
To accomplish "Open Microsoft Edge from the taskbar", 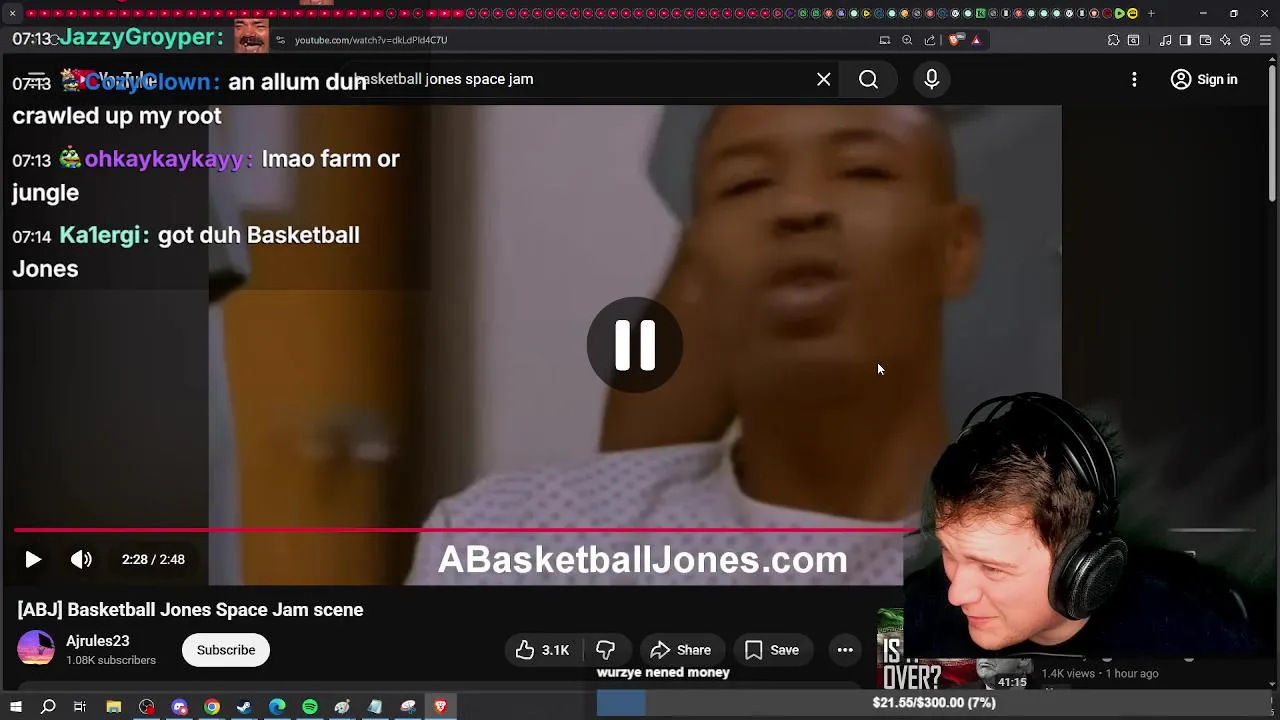I will coord(277,707).
